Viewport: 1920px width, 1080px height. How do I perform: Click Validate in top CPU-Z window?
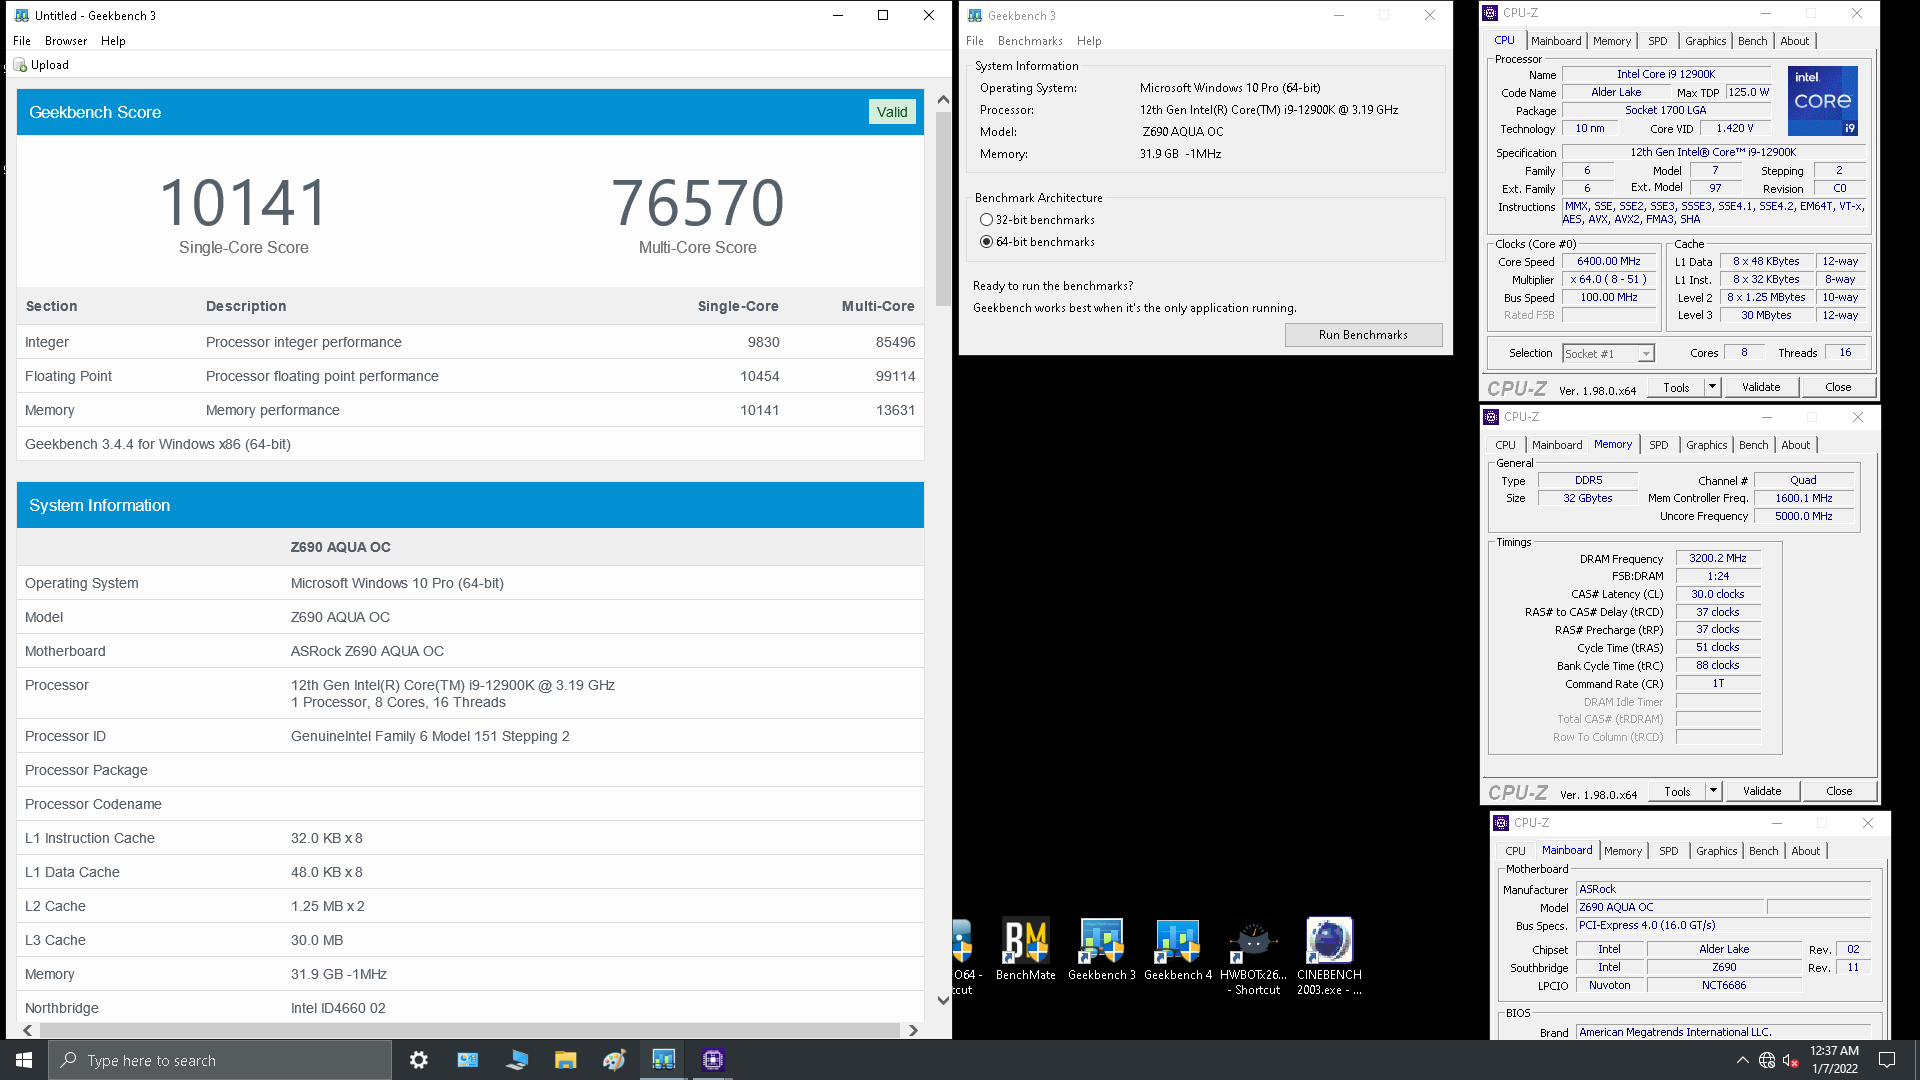pos(1761,387)
